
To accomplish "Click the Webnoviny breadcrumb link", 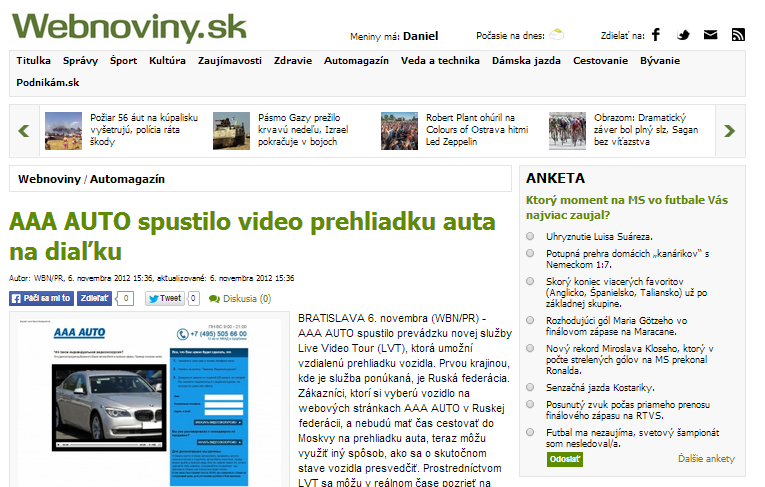I will point(49,179).
